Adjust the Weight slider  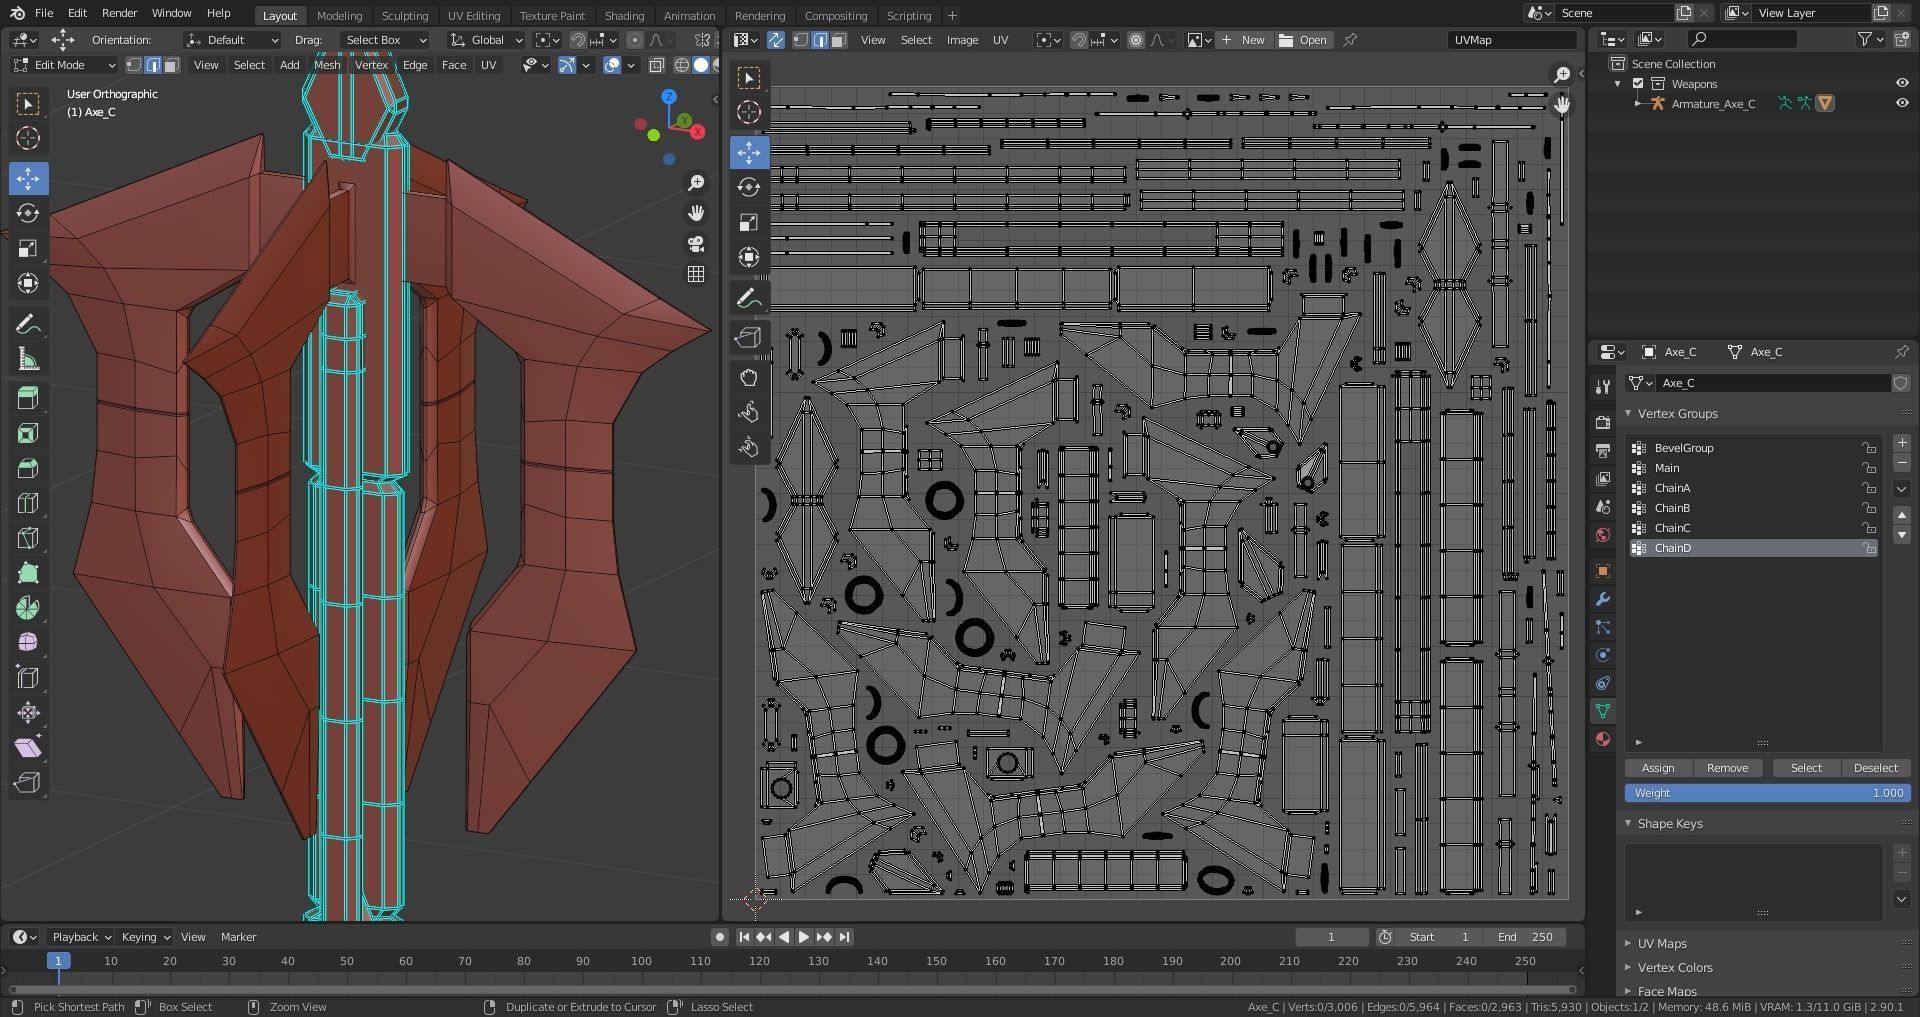[x=1767, y=793]
